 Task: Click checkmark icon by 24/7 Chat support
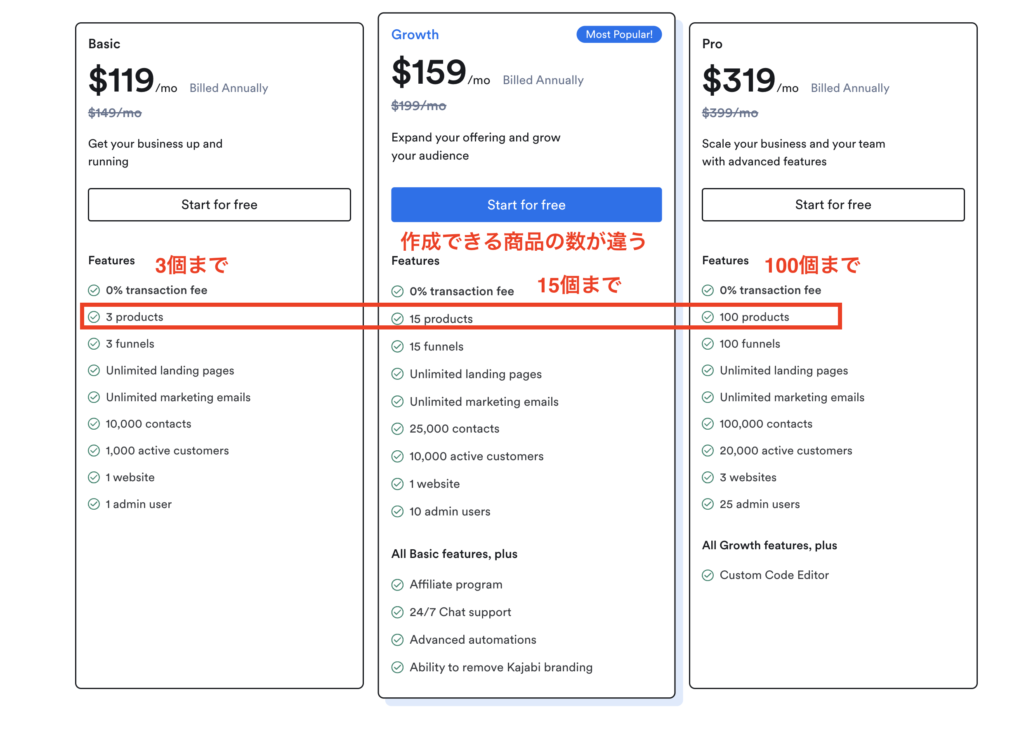coord(397,612)
